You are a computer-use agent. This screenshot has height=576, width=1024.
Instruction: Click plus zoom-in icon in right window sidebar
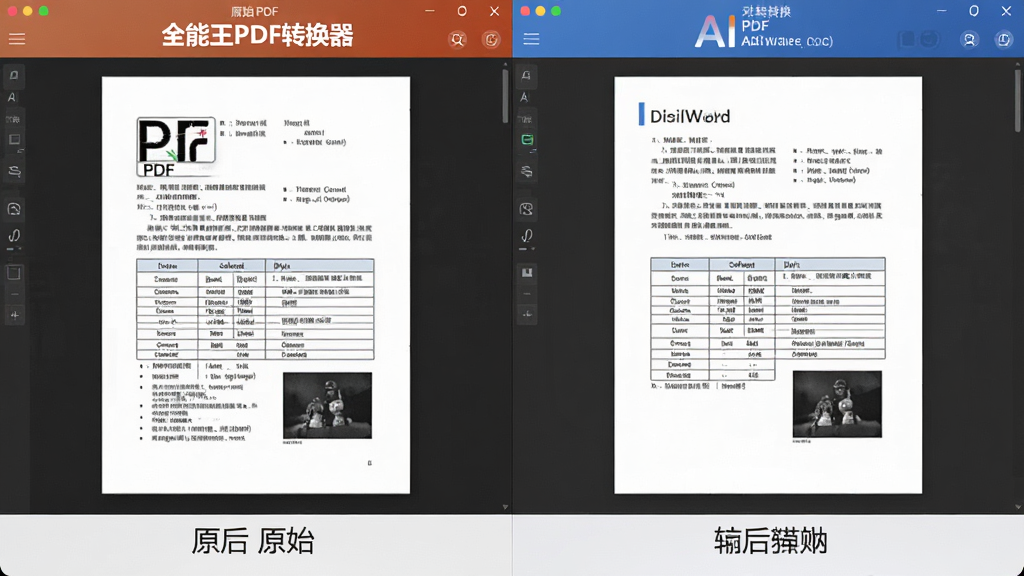tap(526, 315)
